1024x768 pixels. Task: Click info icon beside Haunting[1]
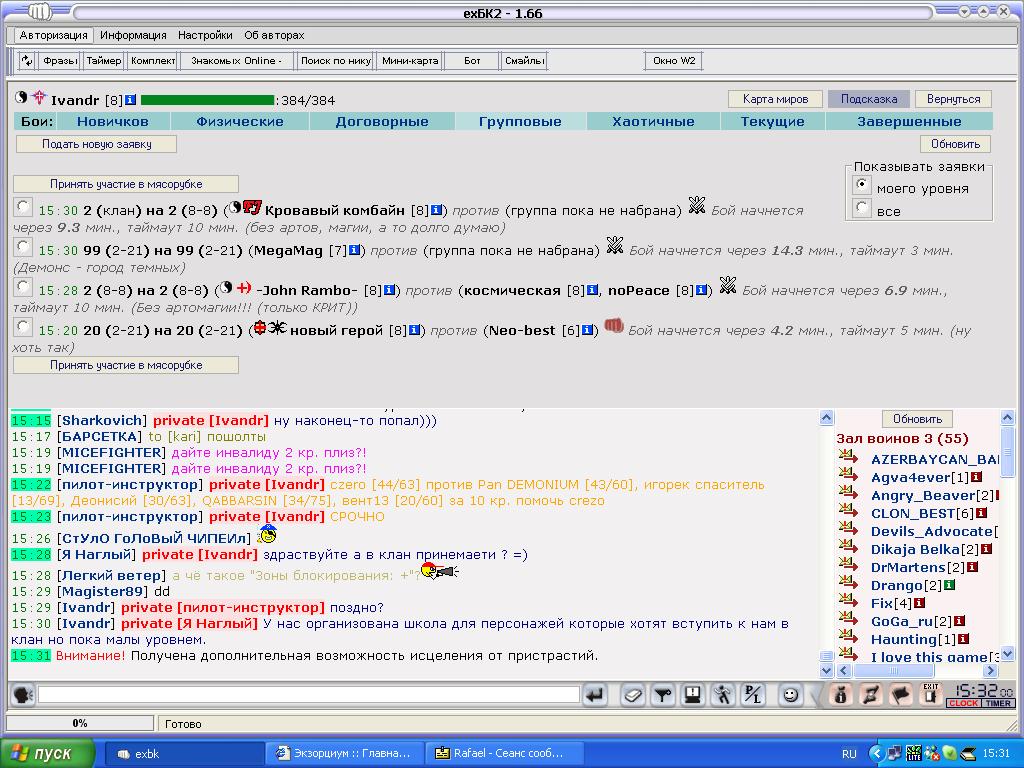coord(963,639)
